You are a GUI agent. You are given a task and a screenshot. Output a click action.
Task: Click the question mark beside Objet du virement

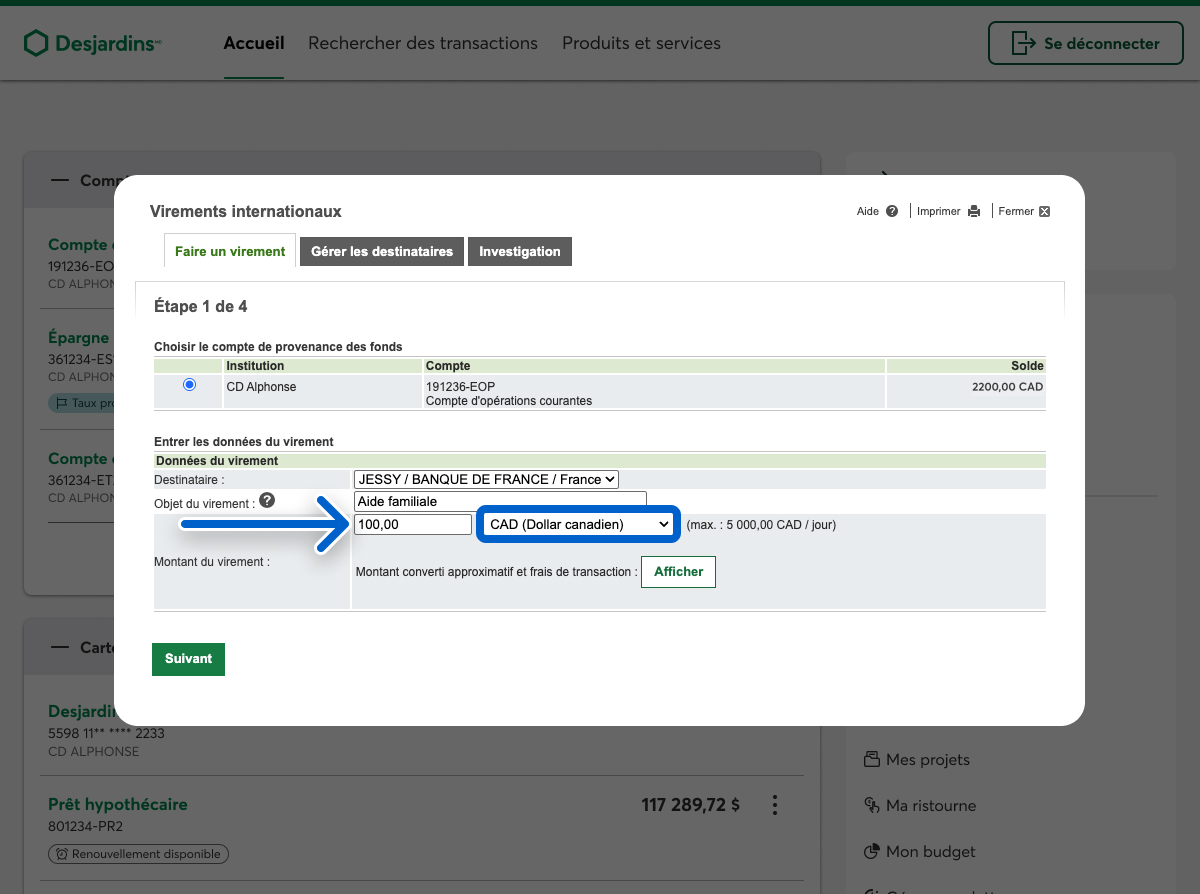(267, 501)
